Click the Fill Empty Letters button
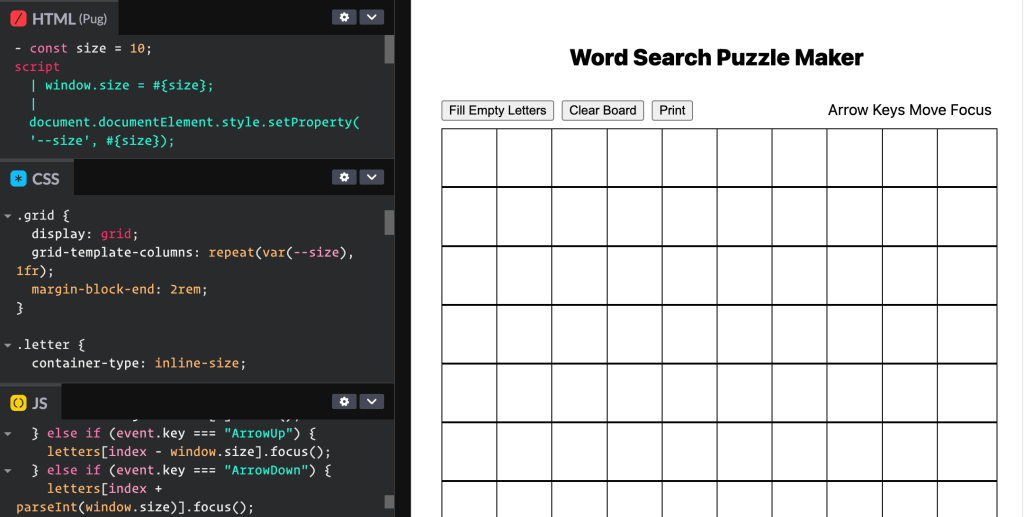This screenshot has height=517, width=1024. (497, 111)
